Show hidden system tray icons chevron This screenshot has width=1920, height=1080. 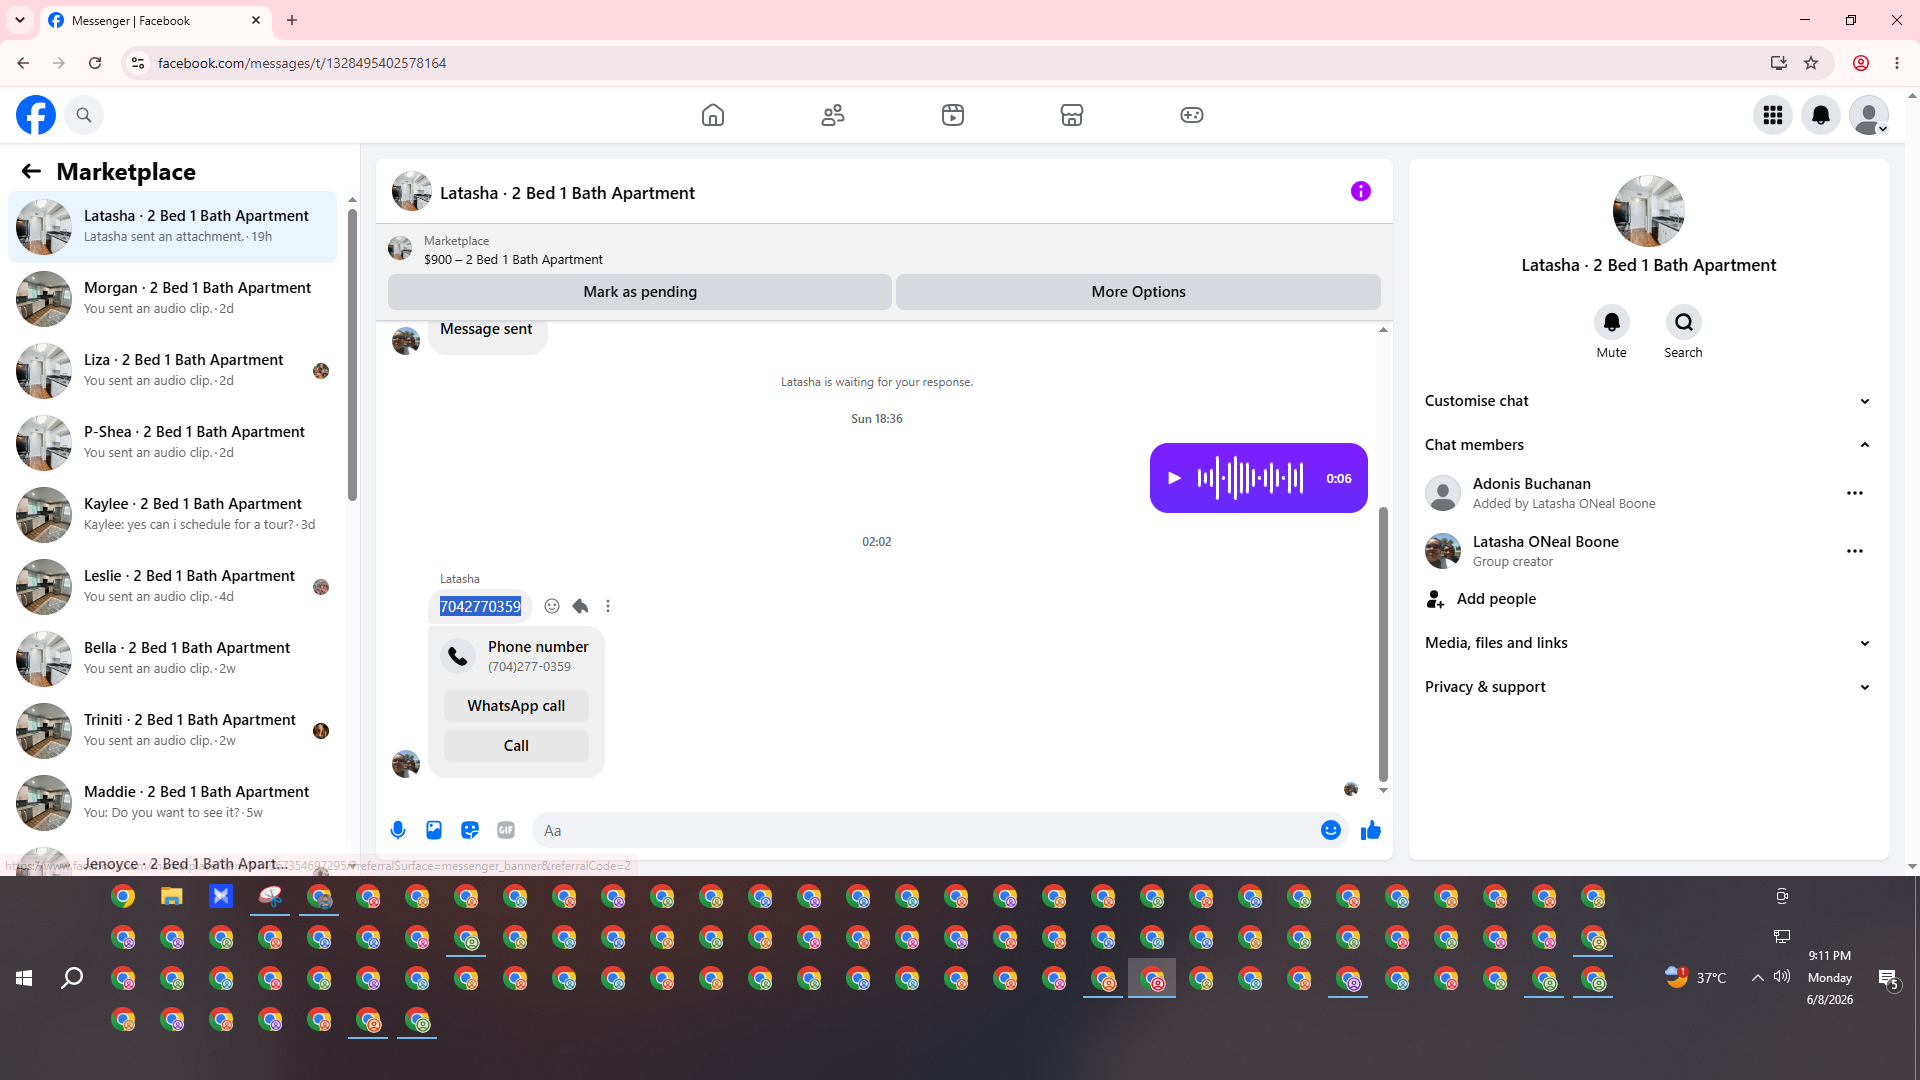(x=1757, y=978)
